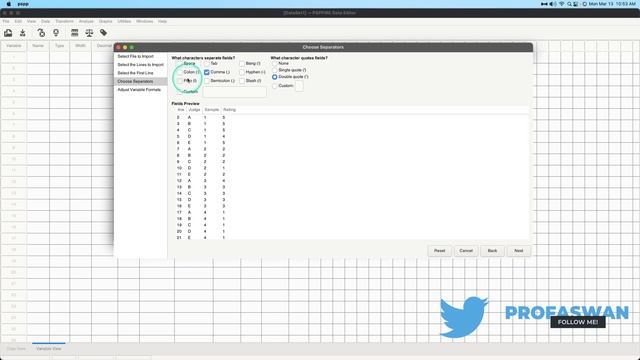Click the Variable column header in Data Editor
This screenshot has width=640, height=360.
14,46
